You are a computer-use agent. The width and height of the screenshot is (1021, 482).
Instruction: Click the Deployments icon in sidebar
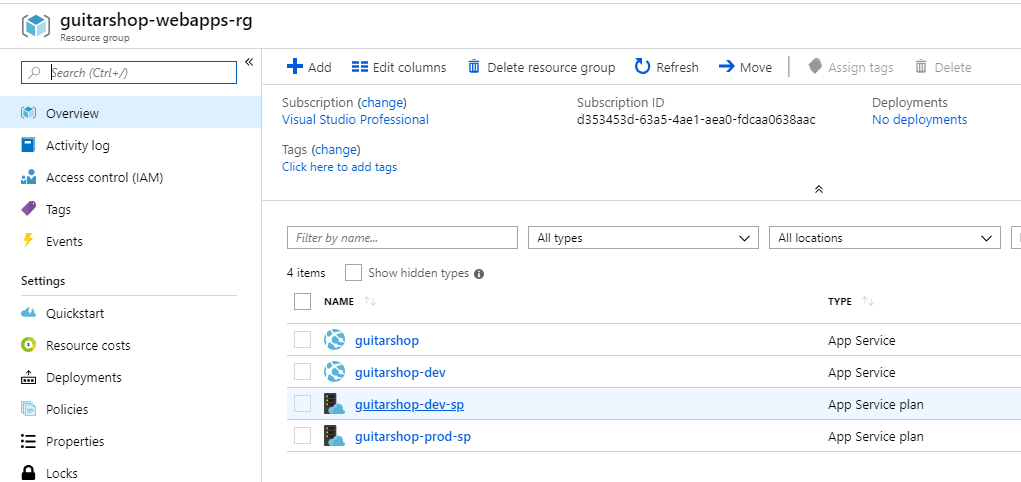pyautogui.click(x=29, y=377)
